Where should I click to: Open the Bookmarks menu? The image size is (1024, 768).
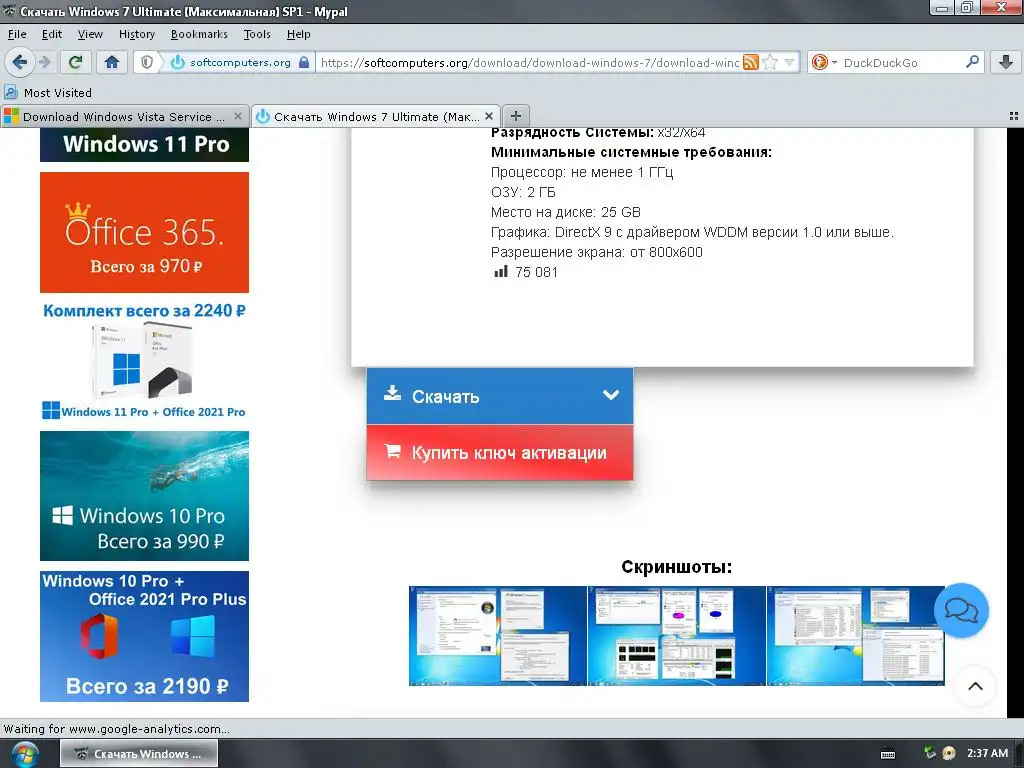click(199, 34)
